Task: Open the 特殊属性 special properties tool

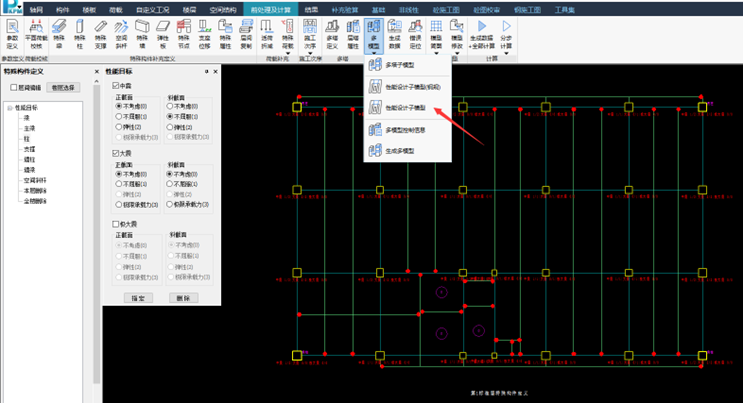Action: [226, 34]
